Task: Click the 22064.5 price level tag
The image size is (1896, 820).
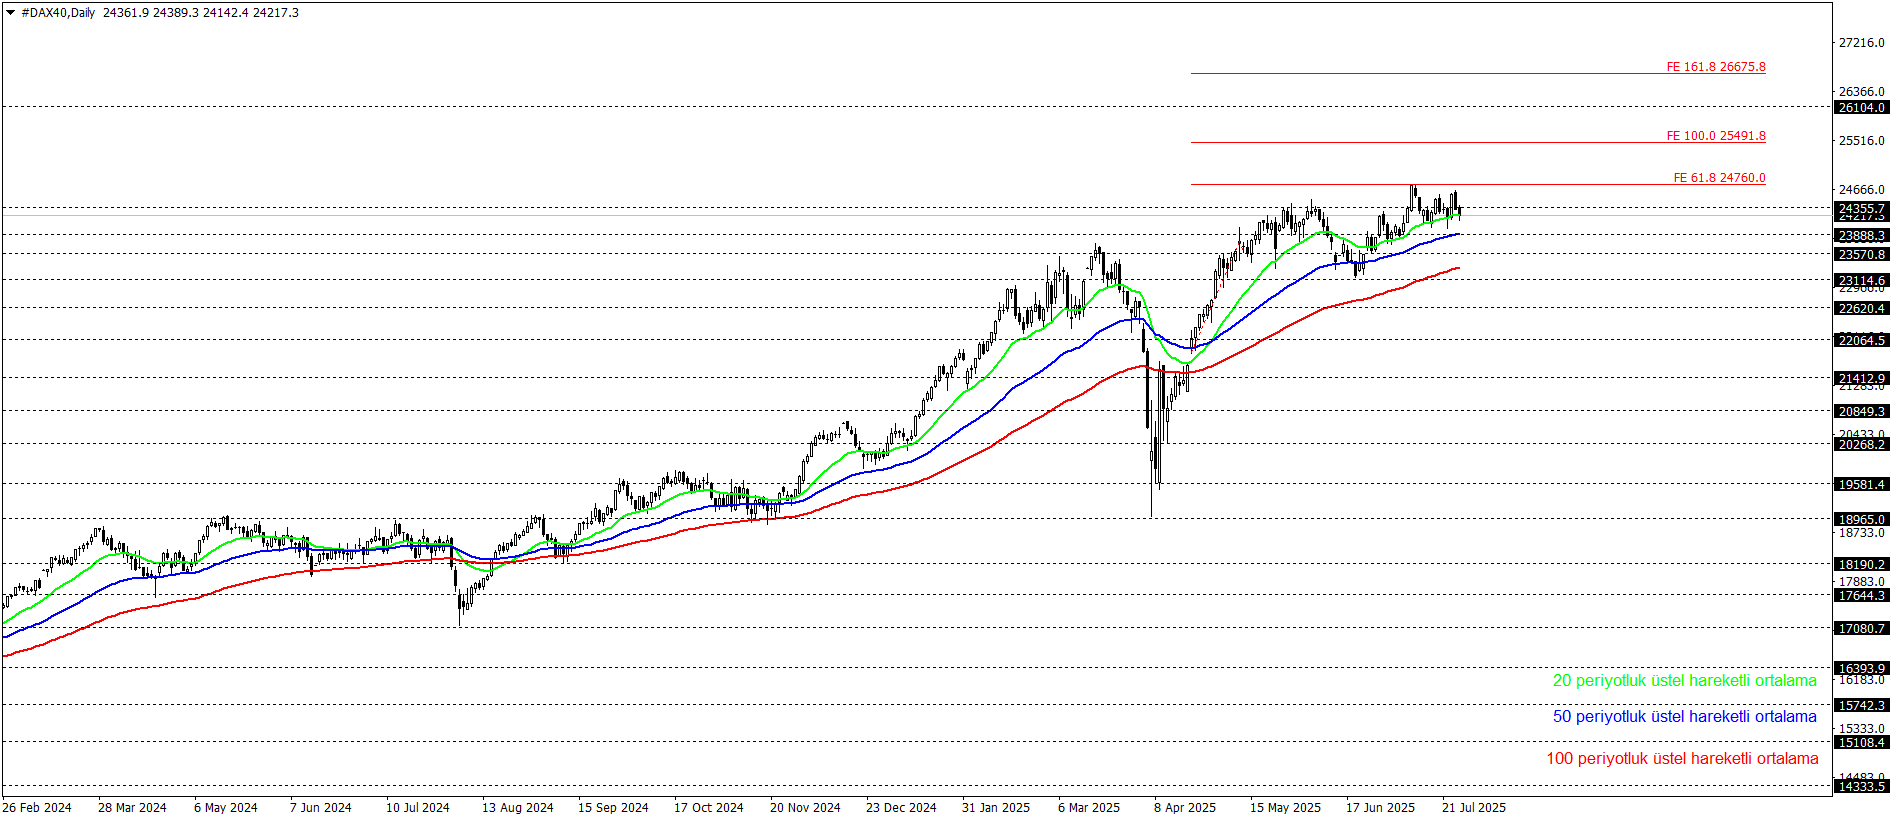Action: click(1861, 341)
